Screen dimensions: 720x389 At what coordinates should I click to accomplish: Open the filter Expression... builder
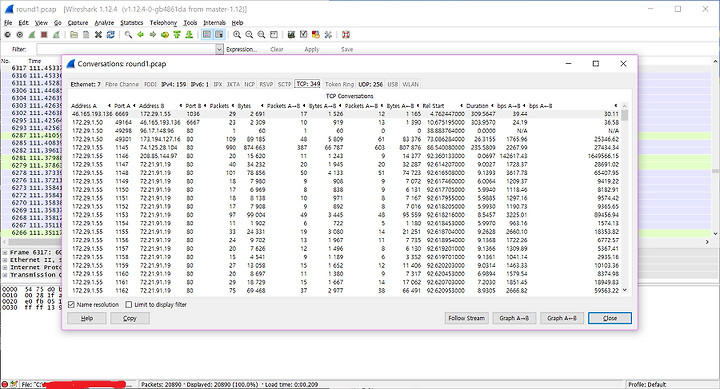(x=242, y=49)
